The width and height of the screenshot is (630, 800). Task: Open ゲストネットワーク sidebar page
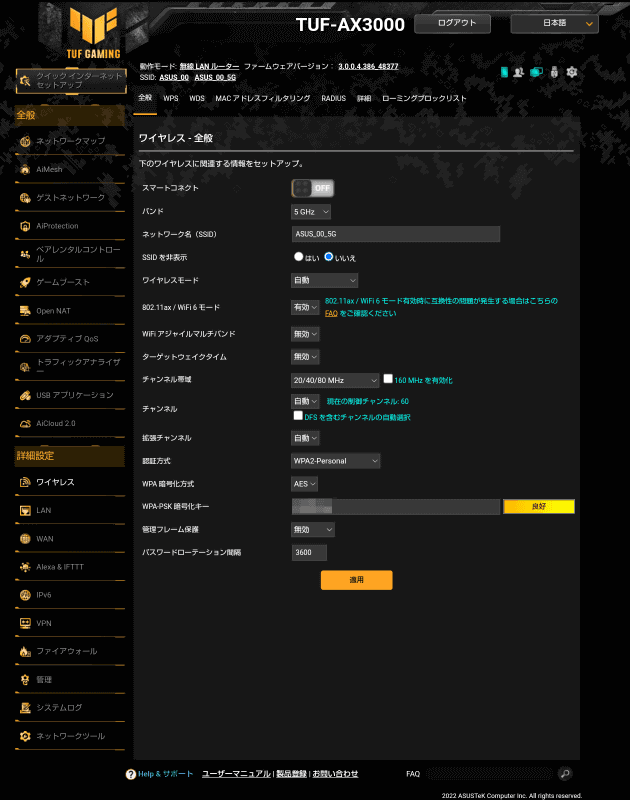point(70,197)
